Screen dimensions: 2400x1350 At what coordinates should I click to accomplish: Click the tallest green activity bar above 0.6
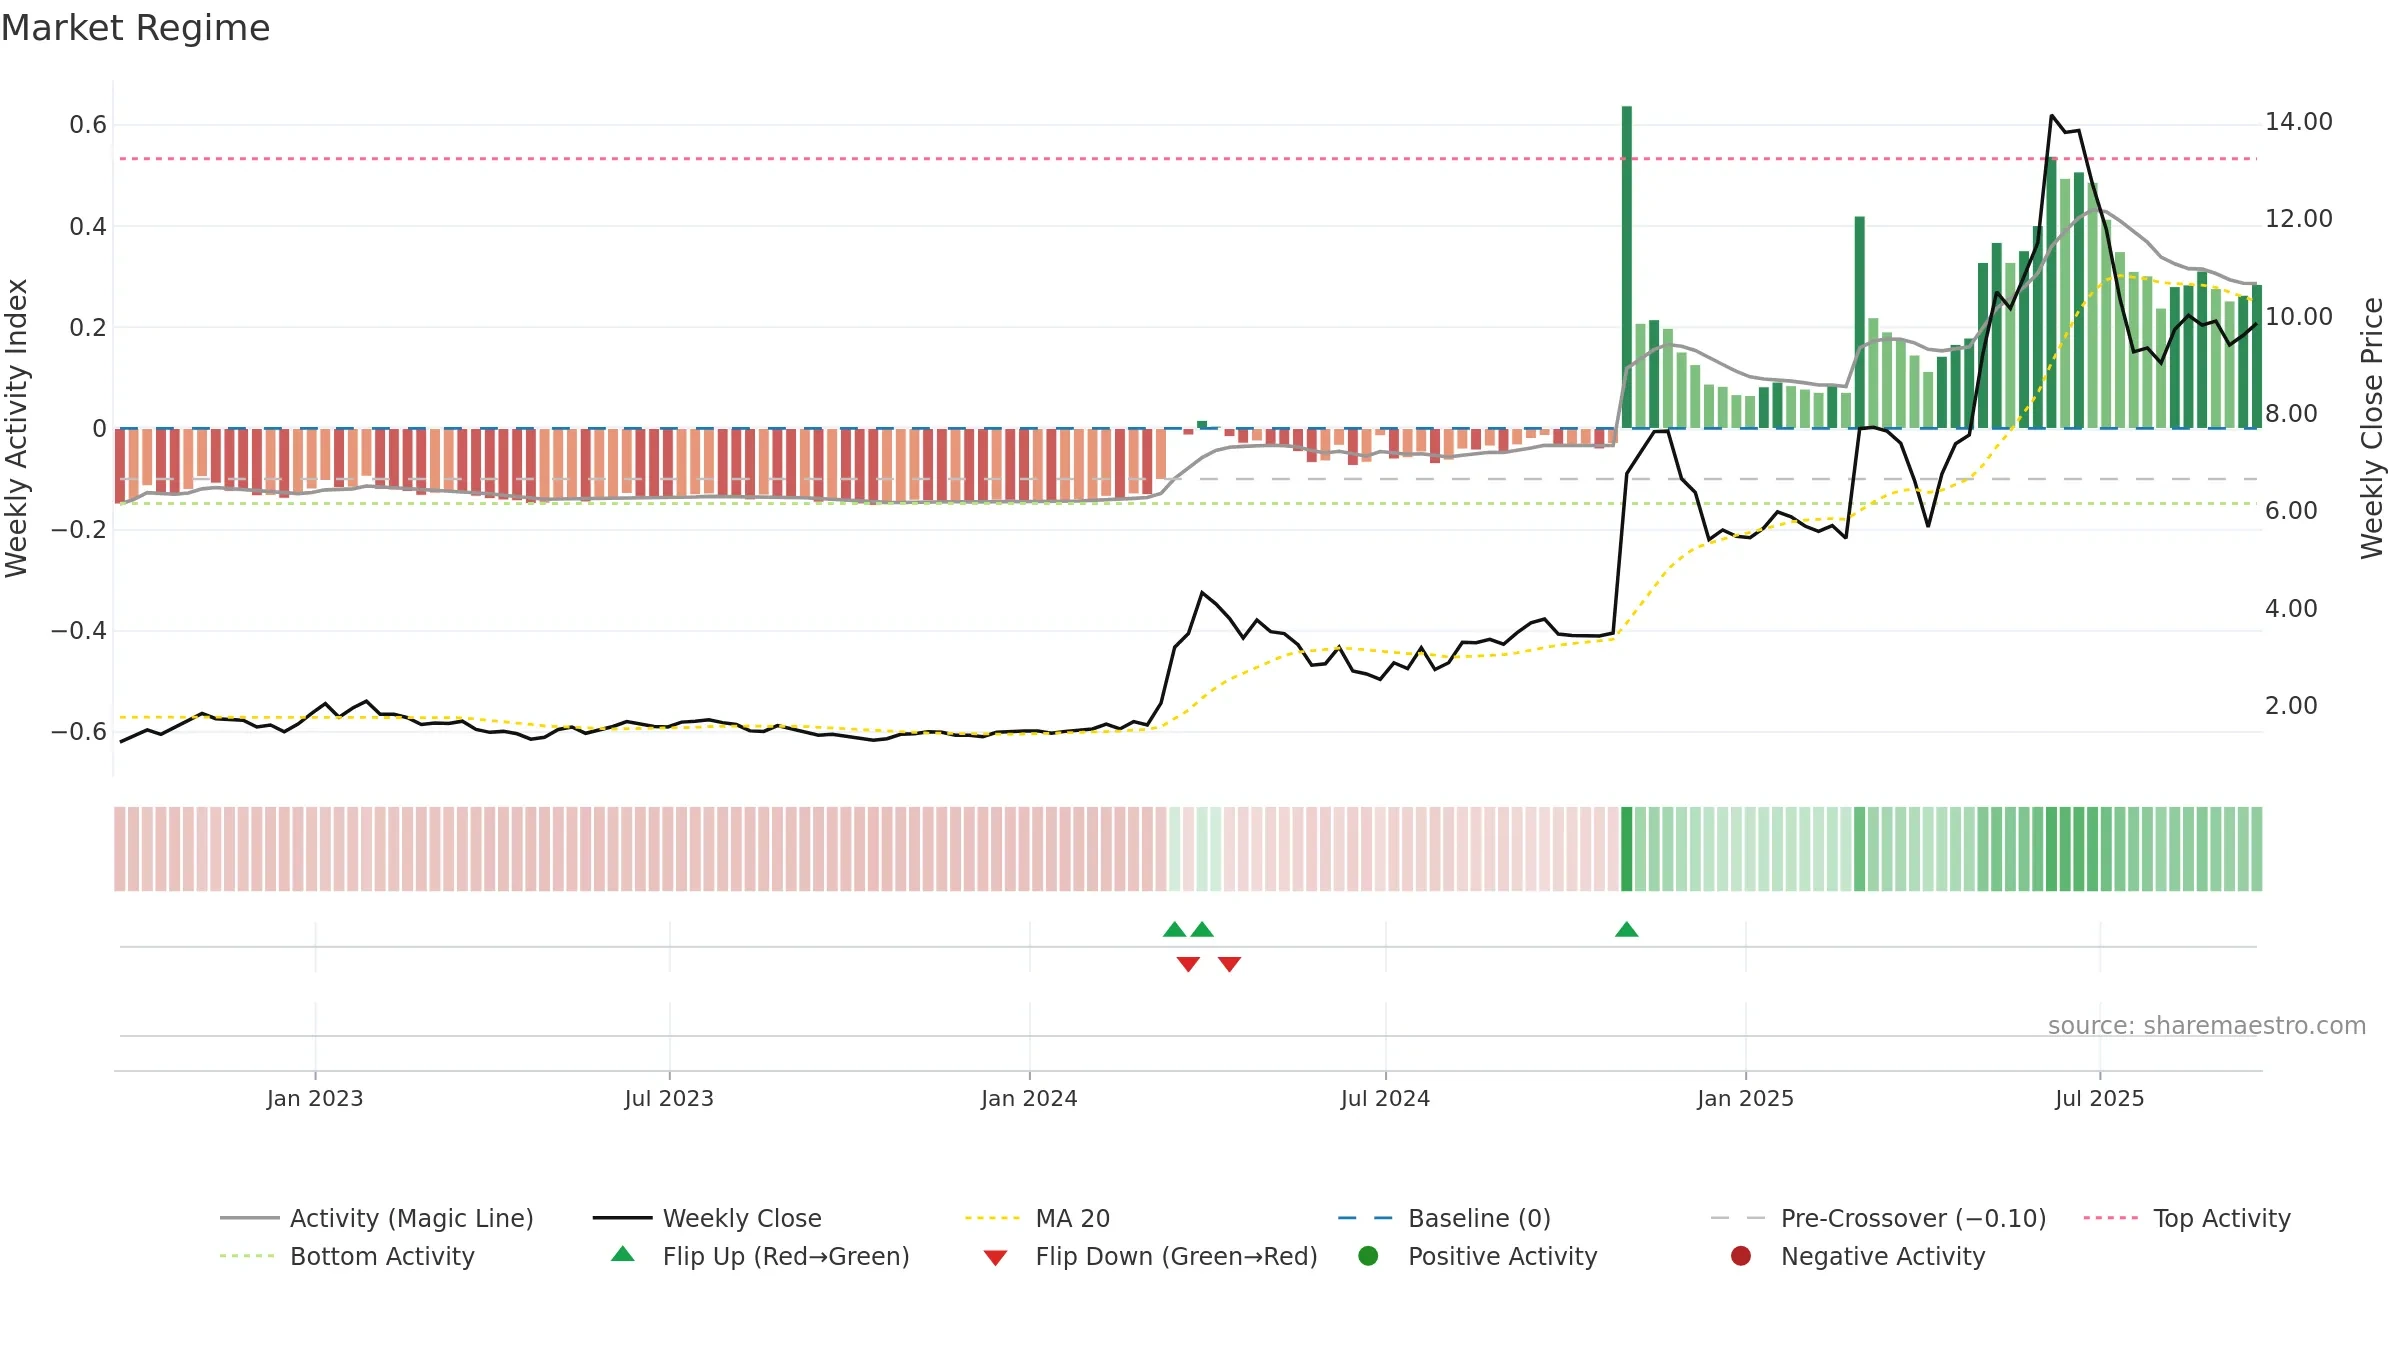(x=1627, y=267)
